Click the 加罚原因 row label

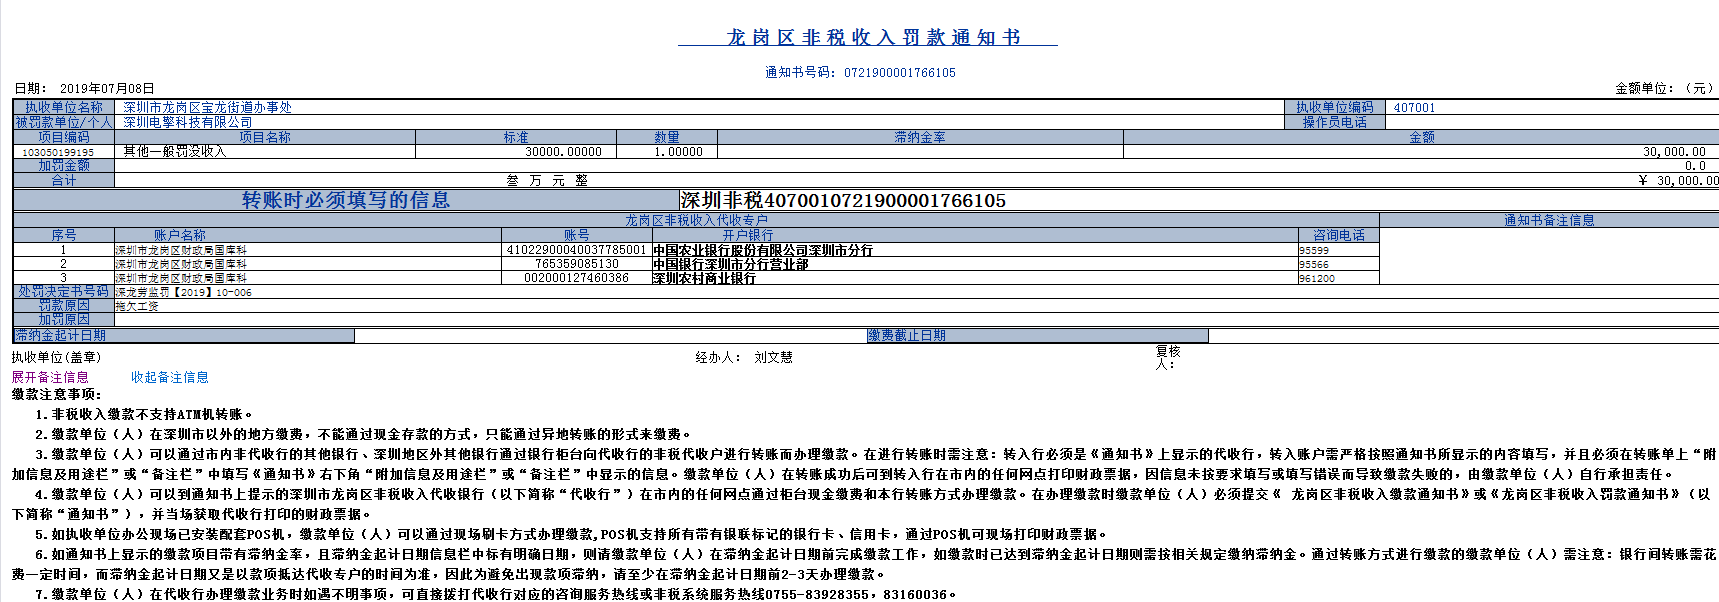pos(64,320)
